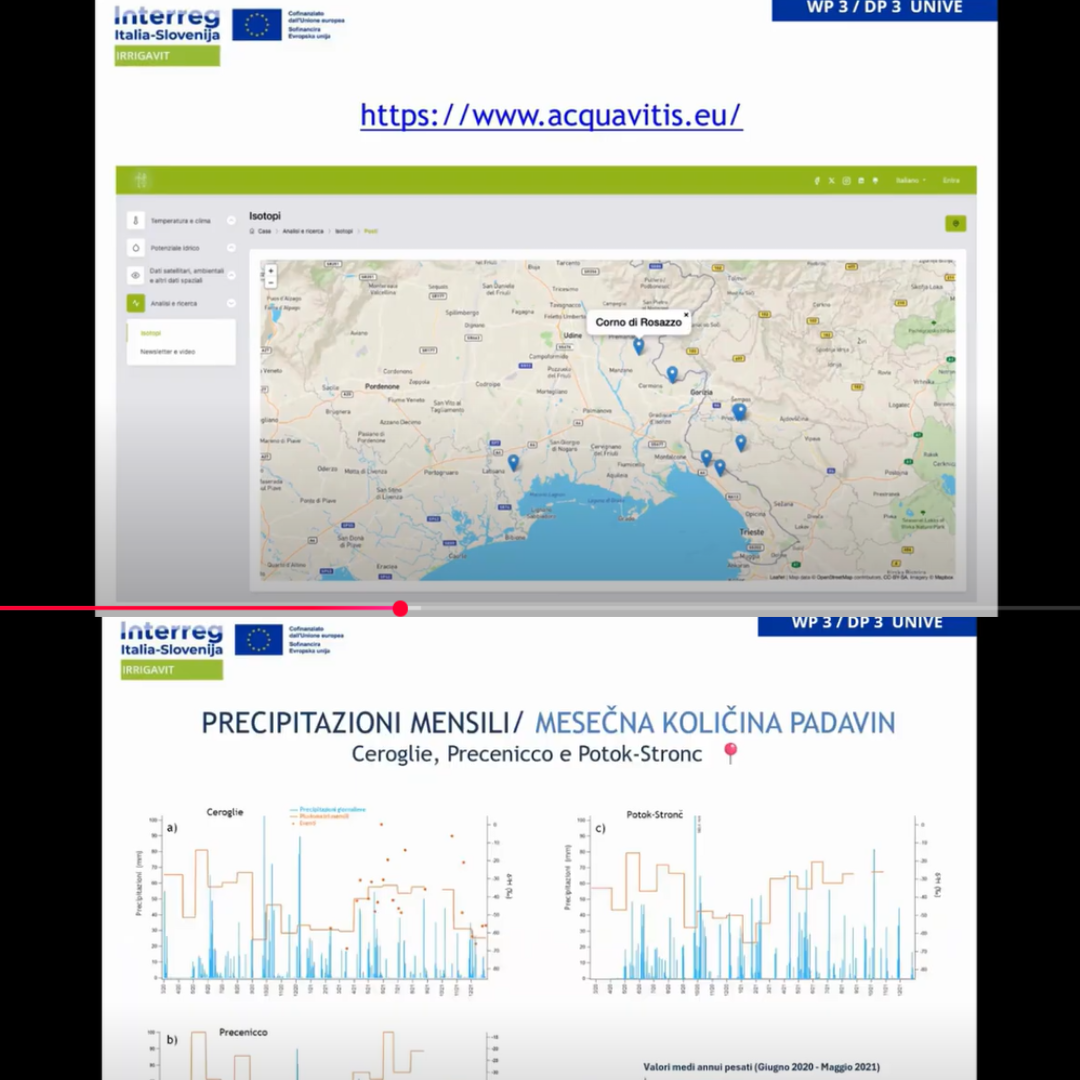Close the Corno di Rosazzo popup

pyautogui.click(x=686, y=315)
